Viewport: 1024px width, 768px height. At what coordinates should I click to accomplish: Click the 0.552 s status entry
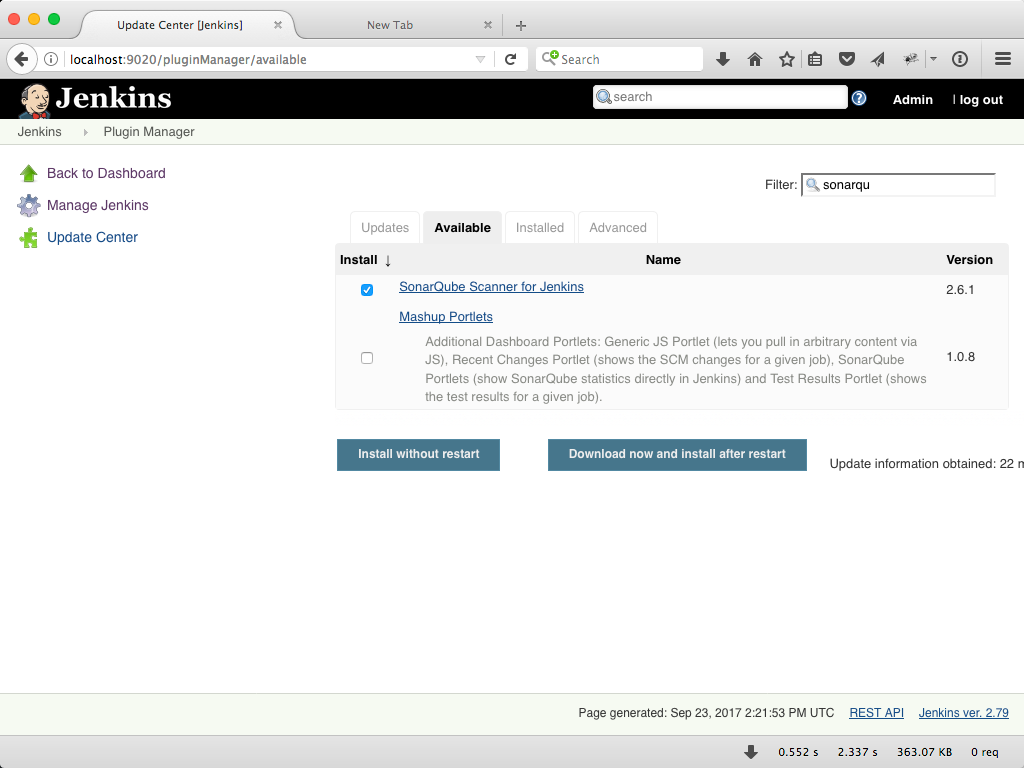pyautogui.click(x=798, y=752)
